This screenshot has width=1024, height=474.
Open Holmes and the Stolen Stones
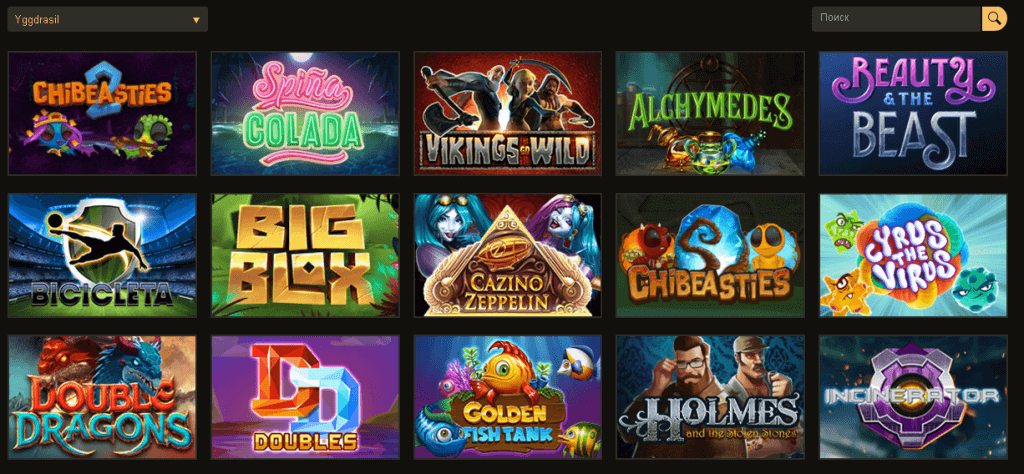click(x=711, y=397)
